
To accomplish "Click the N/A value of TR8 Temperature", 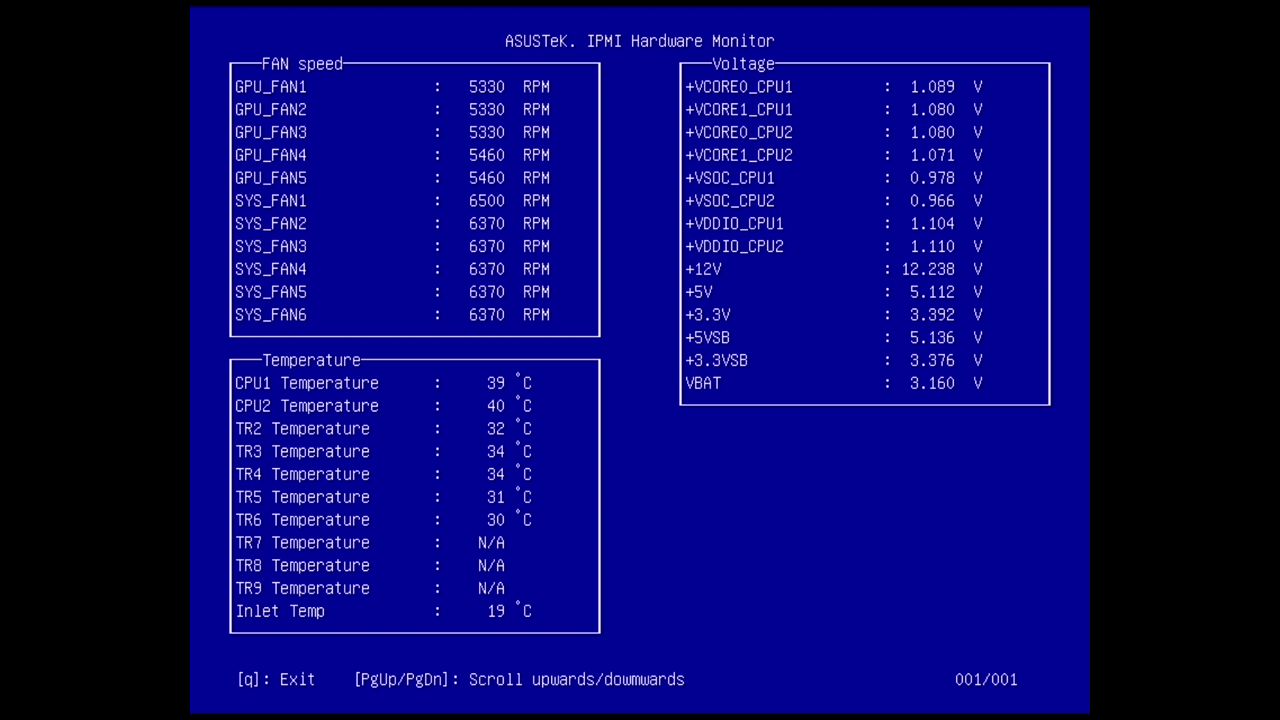I will (491, 566).
